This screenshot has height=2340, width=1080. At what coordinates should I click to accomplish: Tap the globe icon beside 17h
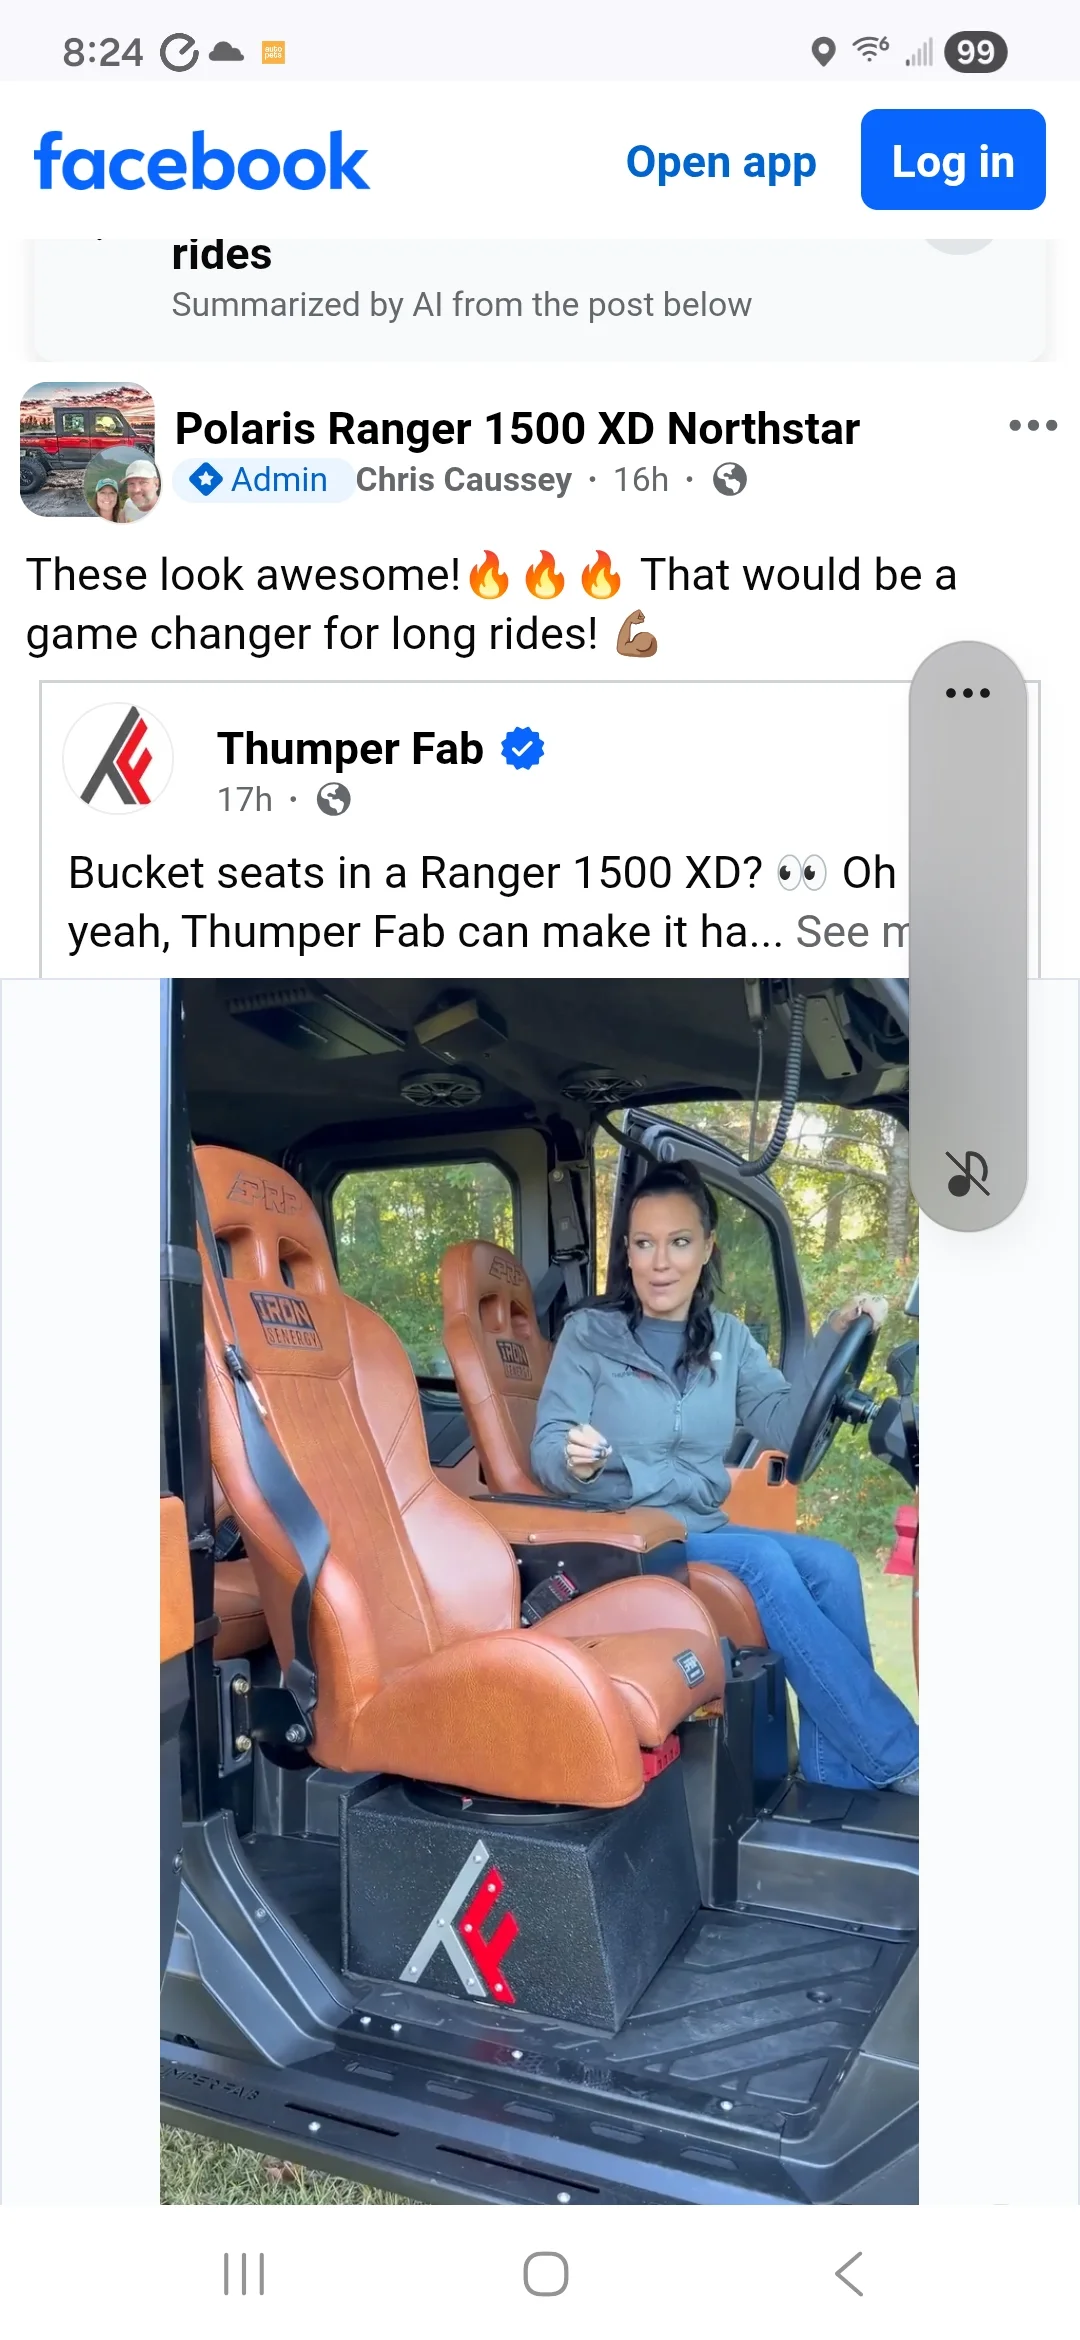point(333,800)
